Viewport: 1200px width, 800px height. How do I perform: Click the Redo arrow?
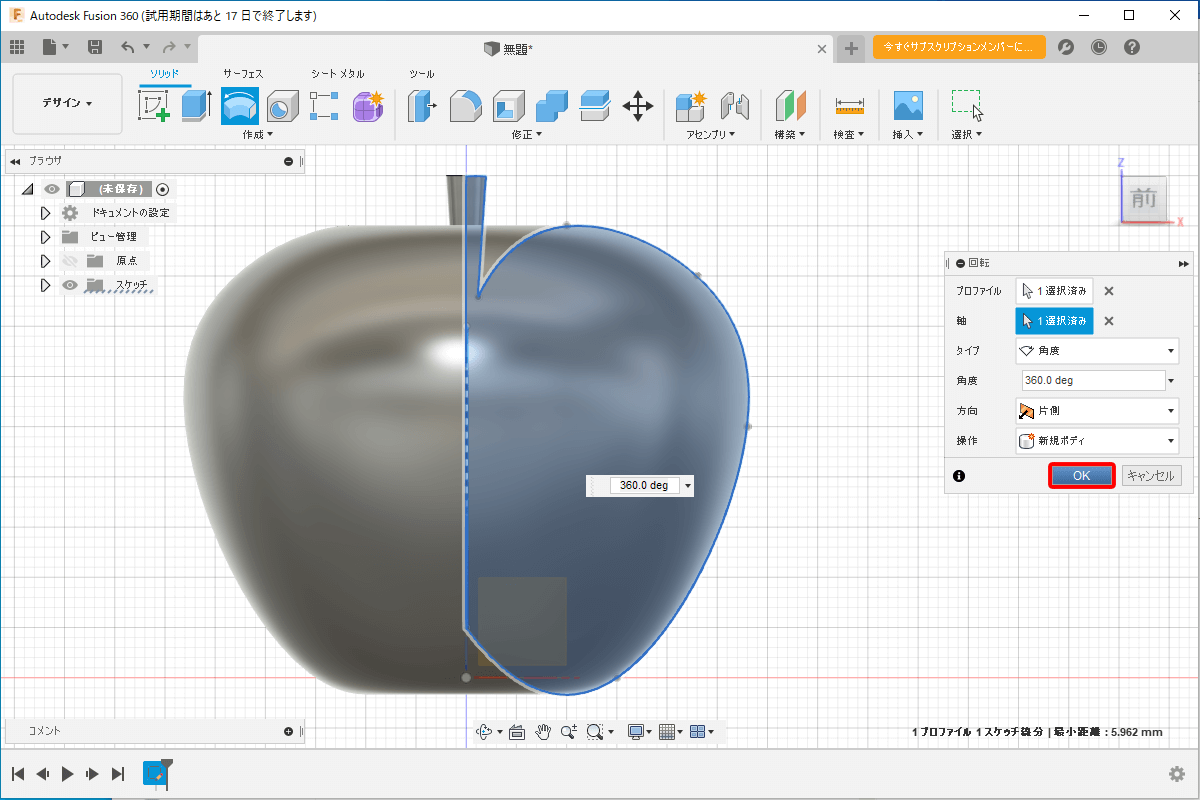coord(169,47)
